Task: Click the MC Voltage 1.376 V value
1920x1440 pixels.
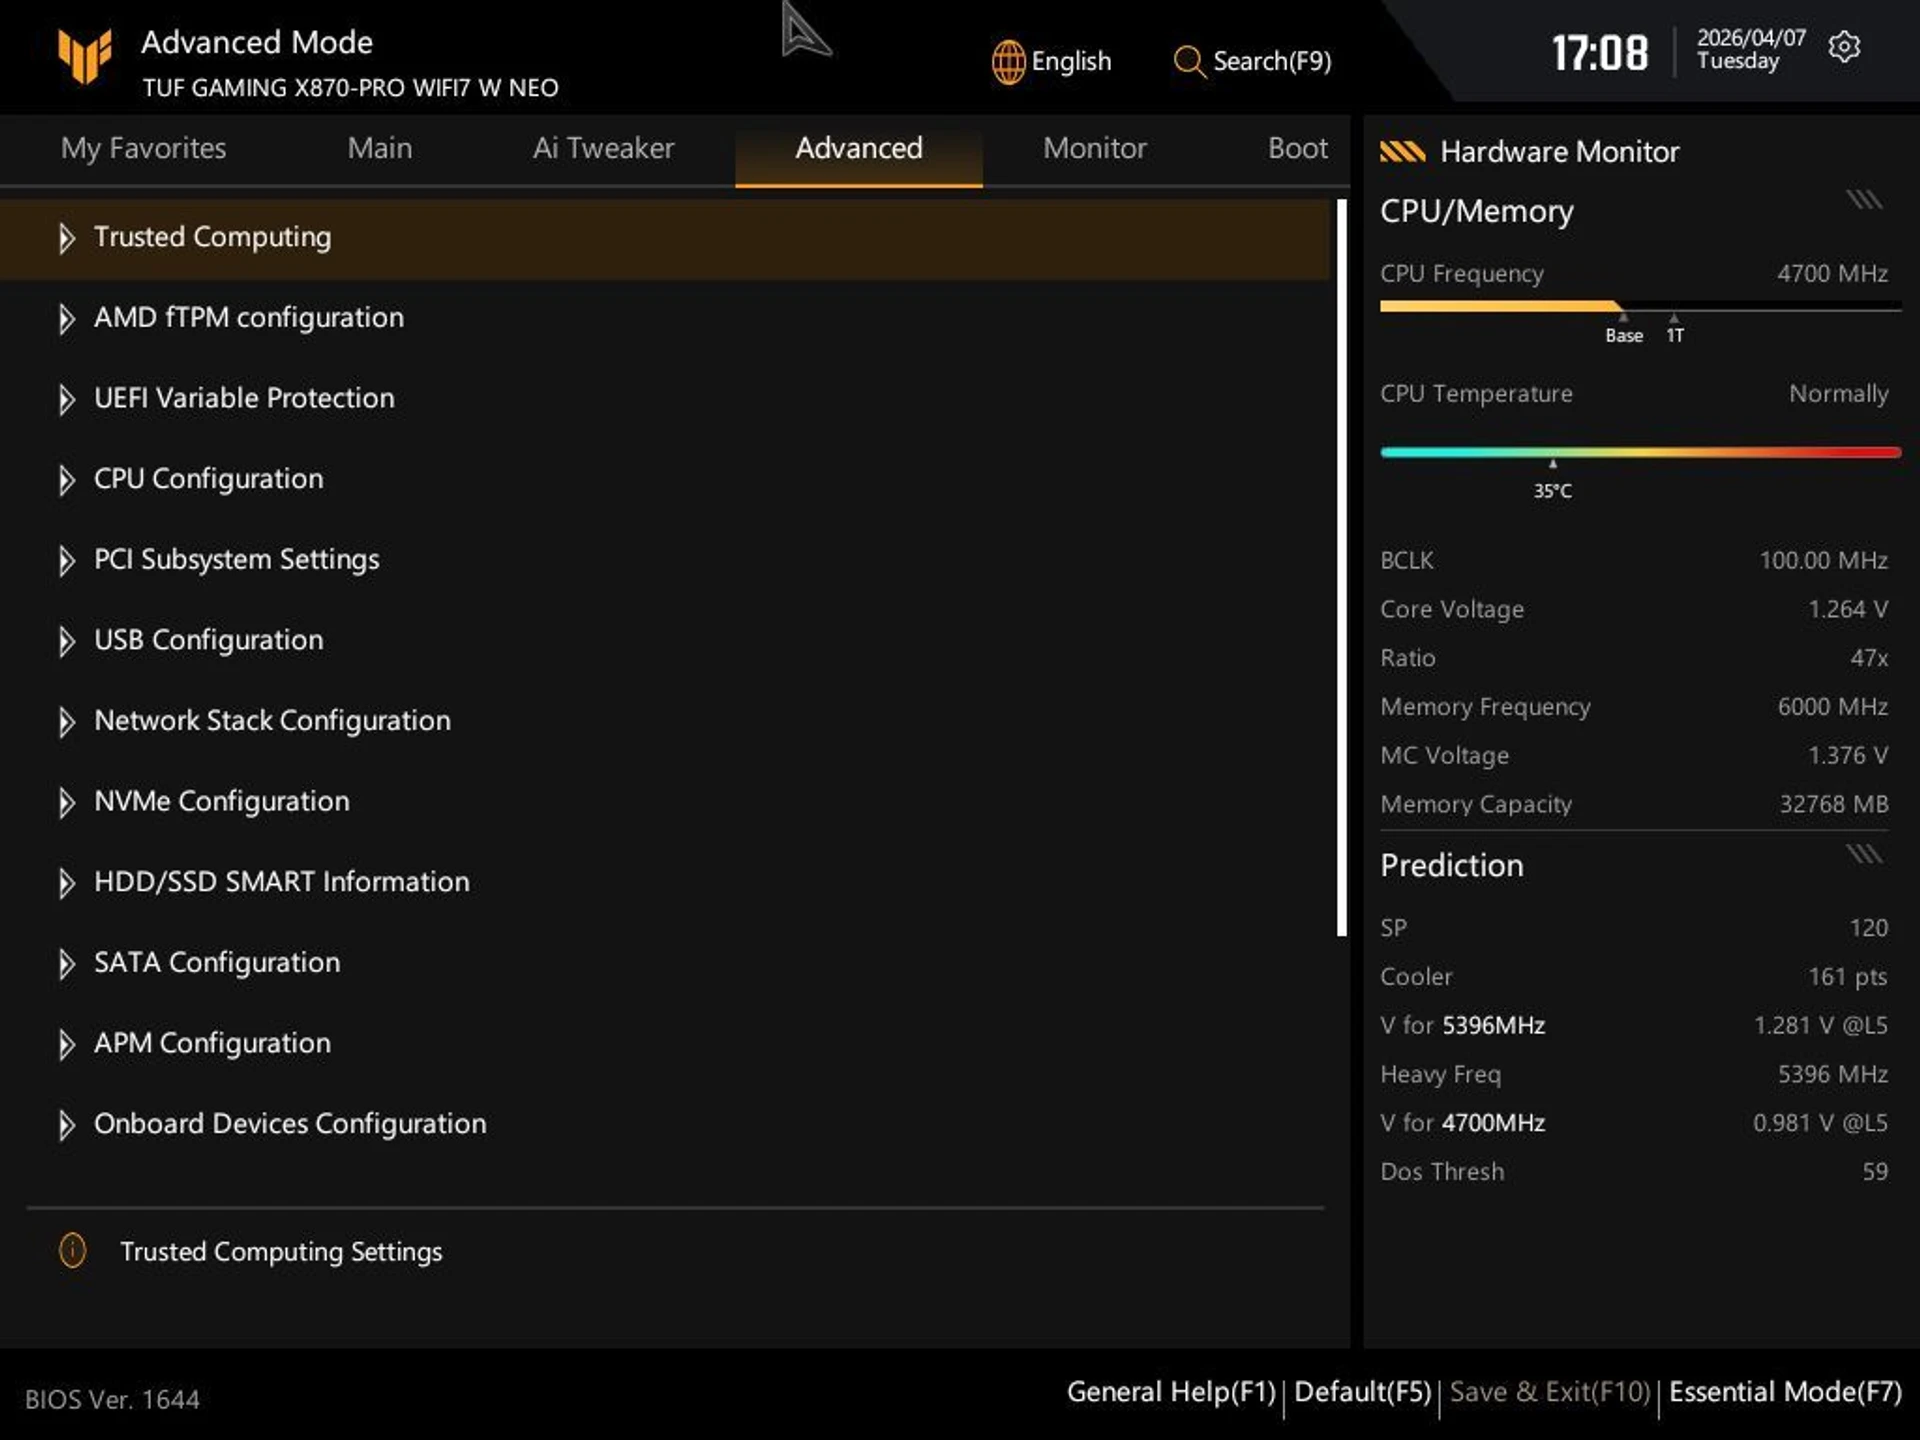Action: click(x=1847, y=755)
